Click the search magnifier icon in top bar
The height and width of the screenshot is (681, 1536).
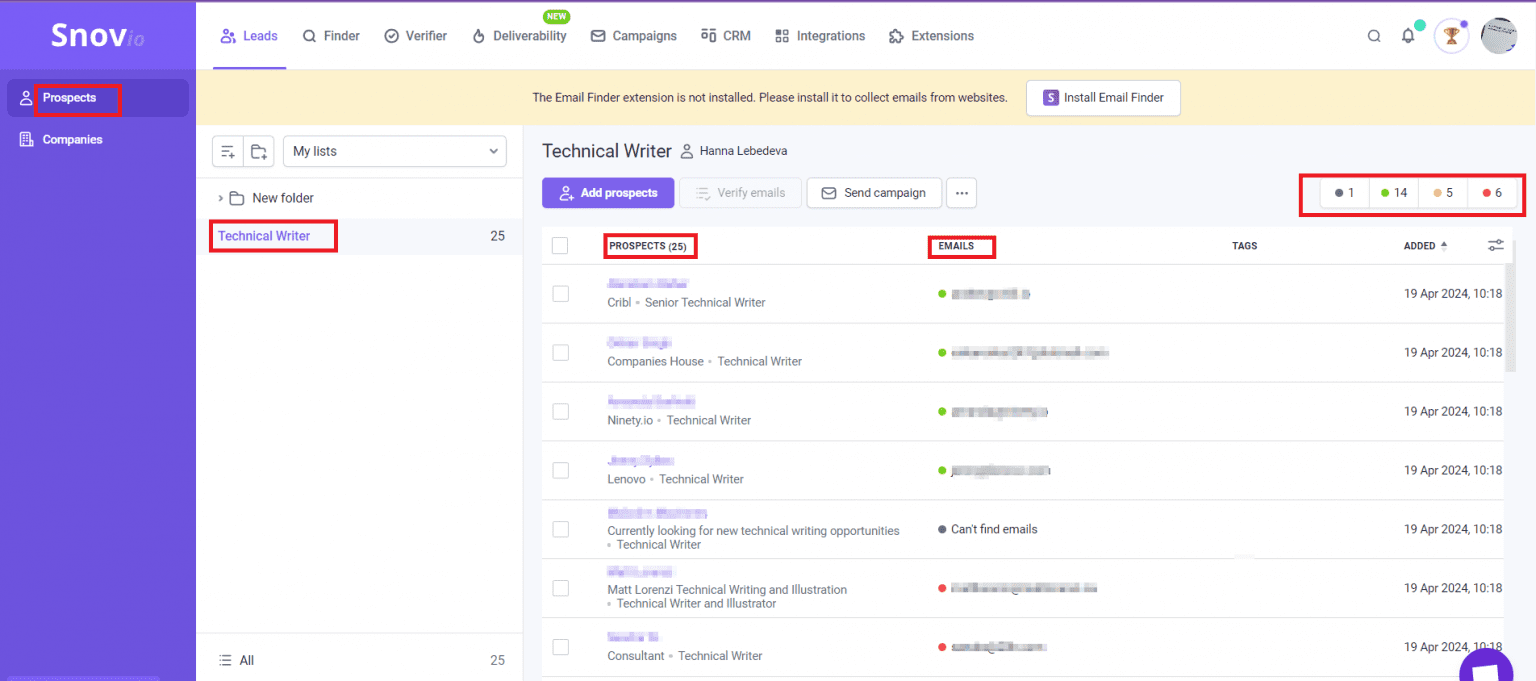(1374, 36)
